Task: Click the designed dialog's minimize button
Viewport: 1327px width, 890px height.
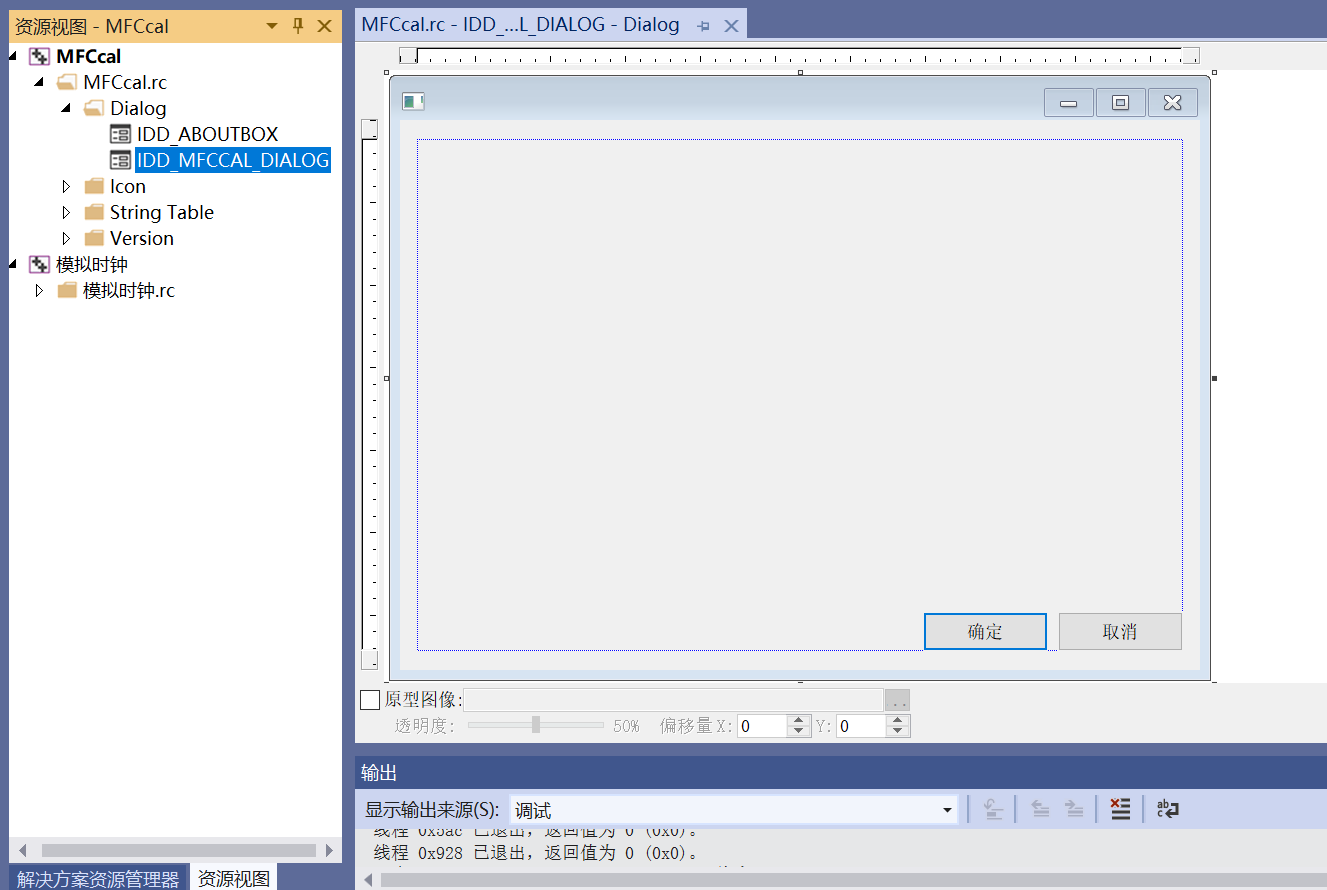Action: [1069, 102]
